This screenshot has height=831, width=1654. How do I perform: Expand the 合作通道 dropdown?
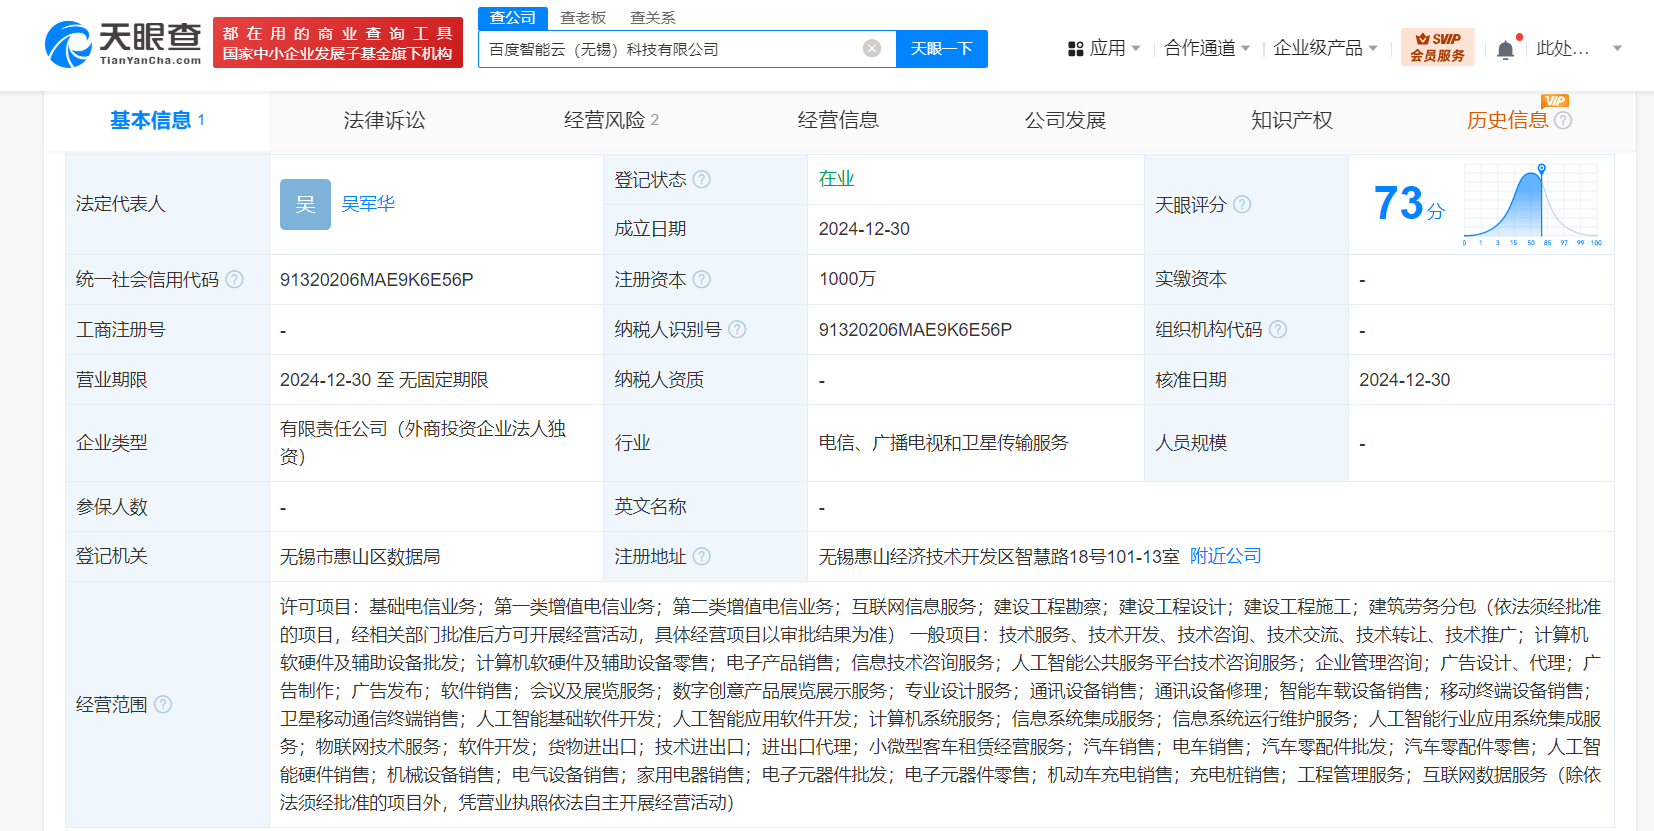[x=1245, y=48]
